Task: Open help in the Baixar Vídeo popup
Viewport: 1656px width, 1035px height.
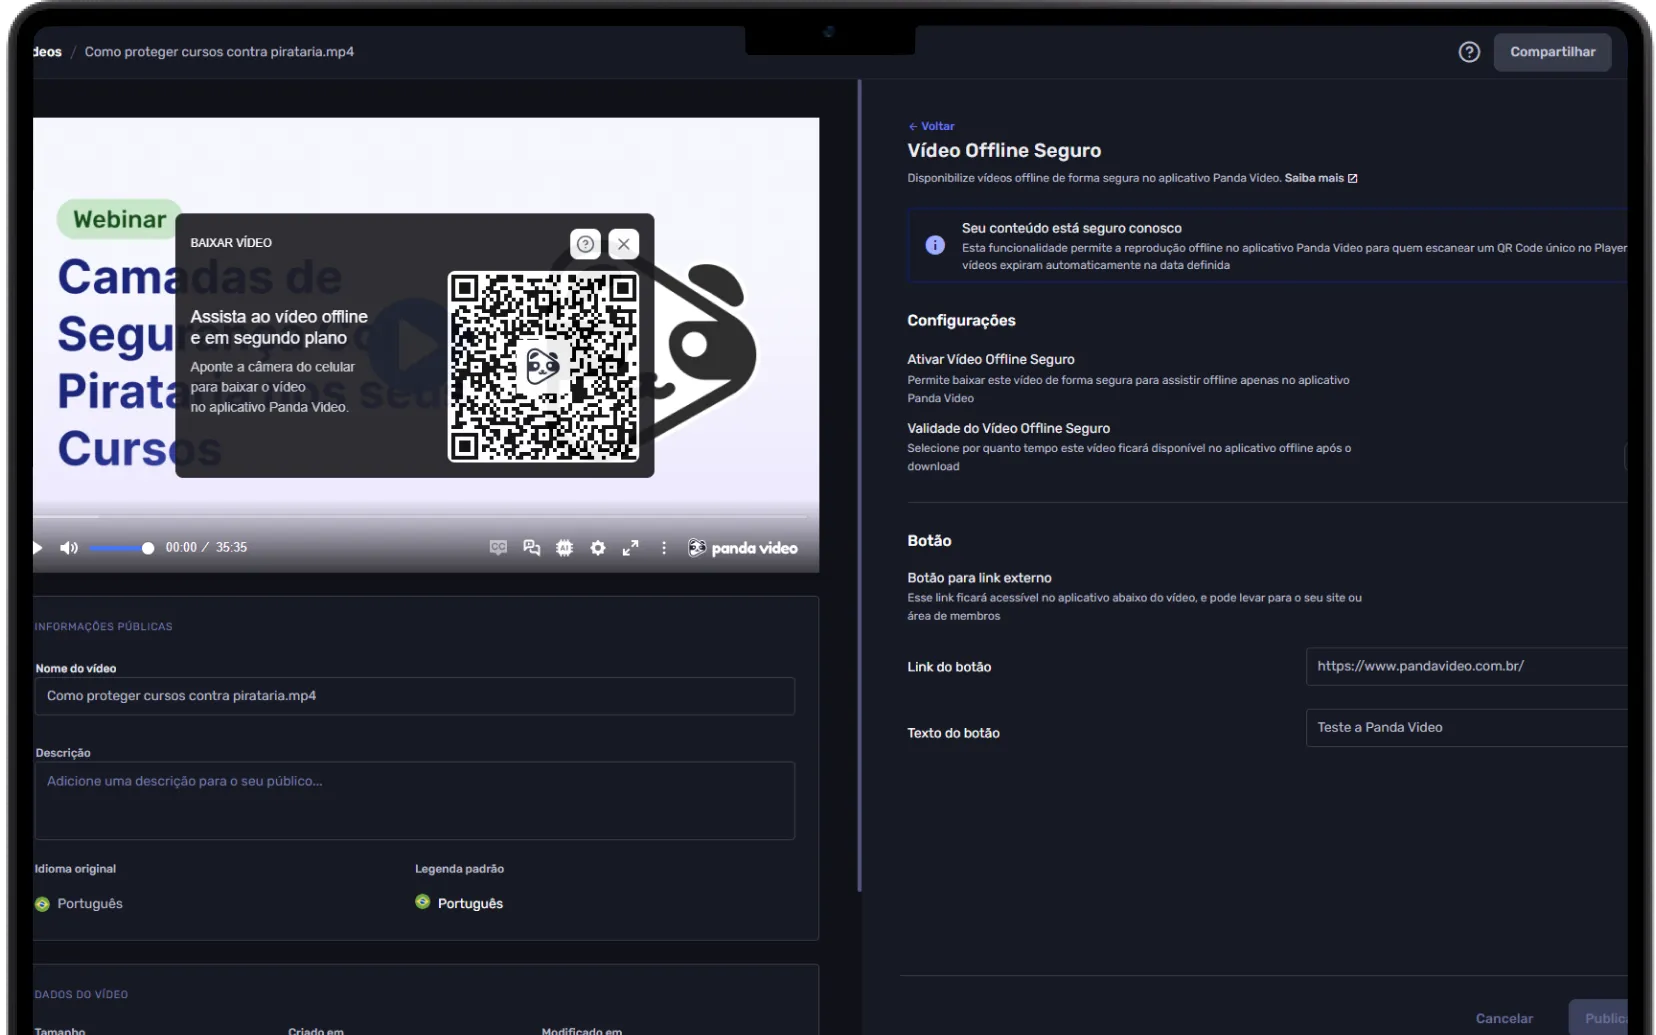Action: tap(586, 244)
